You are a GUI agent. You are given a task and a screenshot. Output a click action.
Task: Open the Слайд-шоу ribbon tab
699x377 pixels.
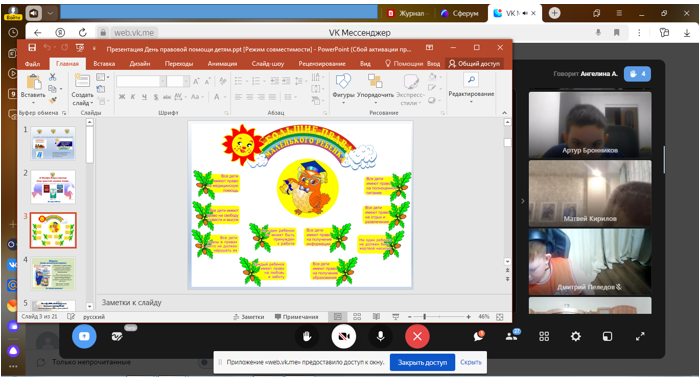click(x=267, y=64)
